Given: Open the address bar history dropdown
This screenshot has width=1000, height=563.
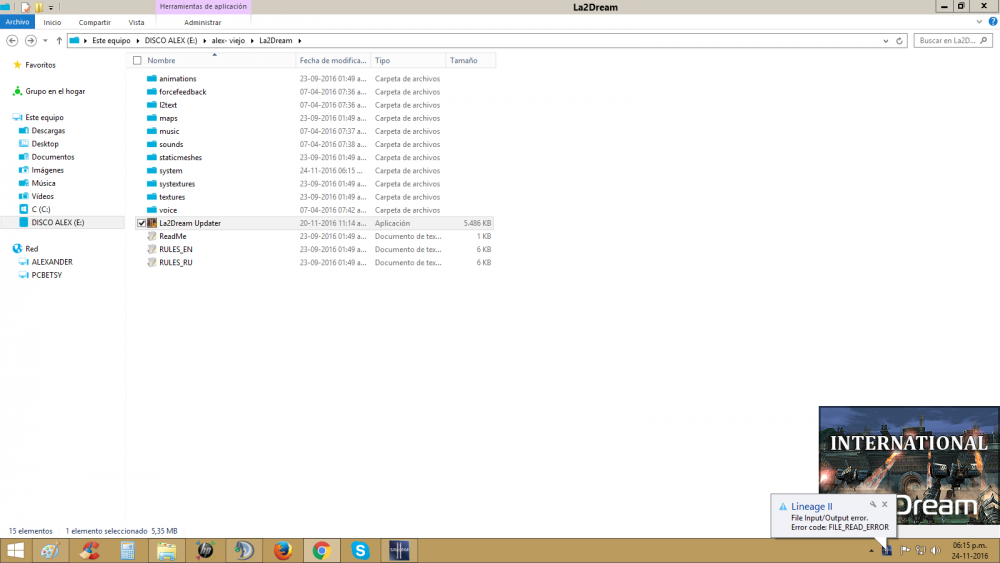Looking at the screenshot, I should (887, 41).
